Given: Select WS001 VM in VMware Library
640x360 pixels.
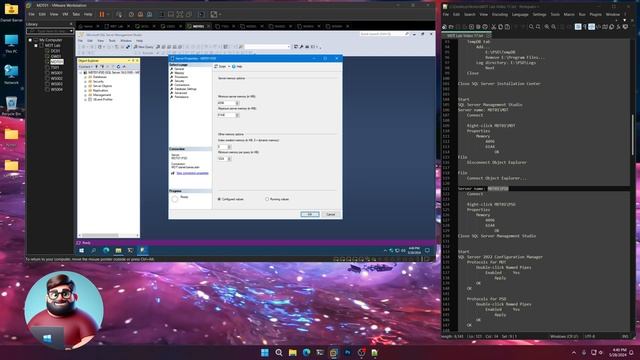Looking at the screenshot, I should point(56,73).
